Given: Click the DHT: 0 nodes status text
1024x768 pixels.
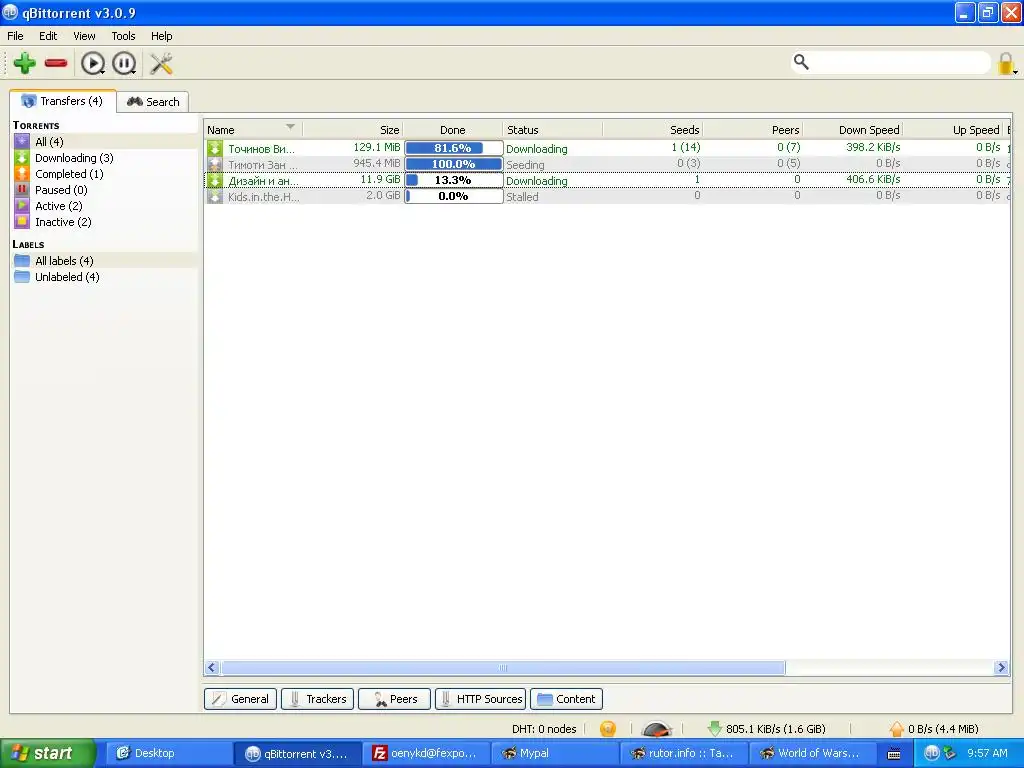Looking at the screenshot, I should 544,729.
